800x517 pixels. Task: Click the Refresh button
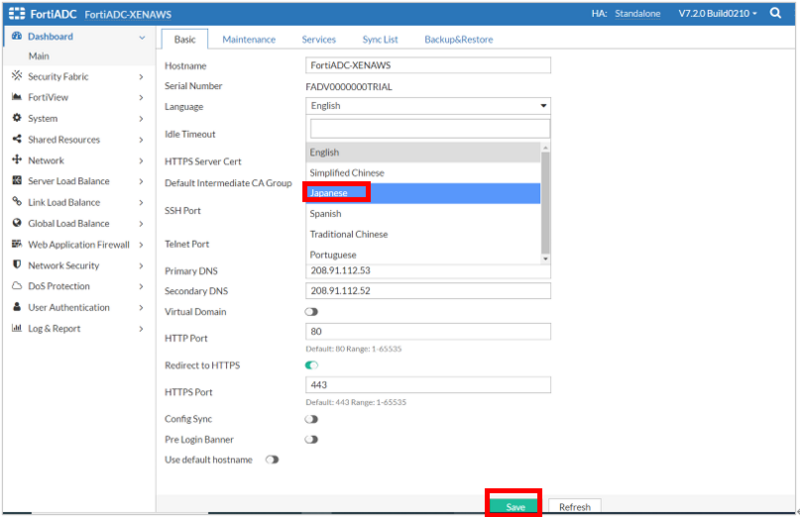(574, 506)
